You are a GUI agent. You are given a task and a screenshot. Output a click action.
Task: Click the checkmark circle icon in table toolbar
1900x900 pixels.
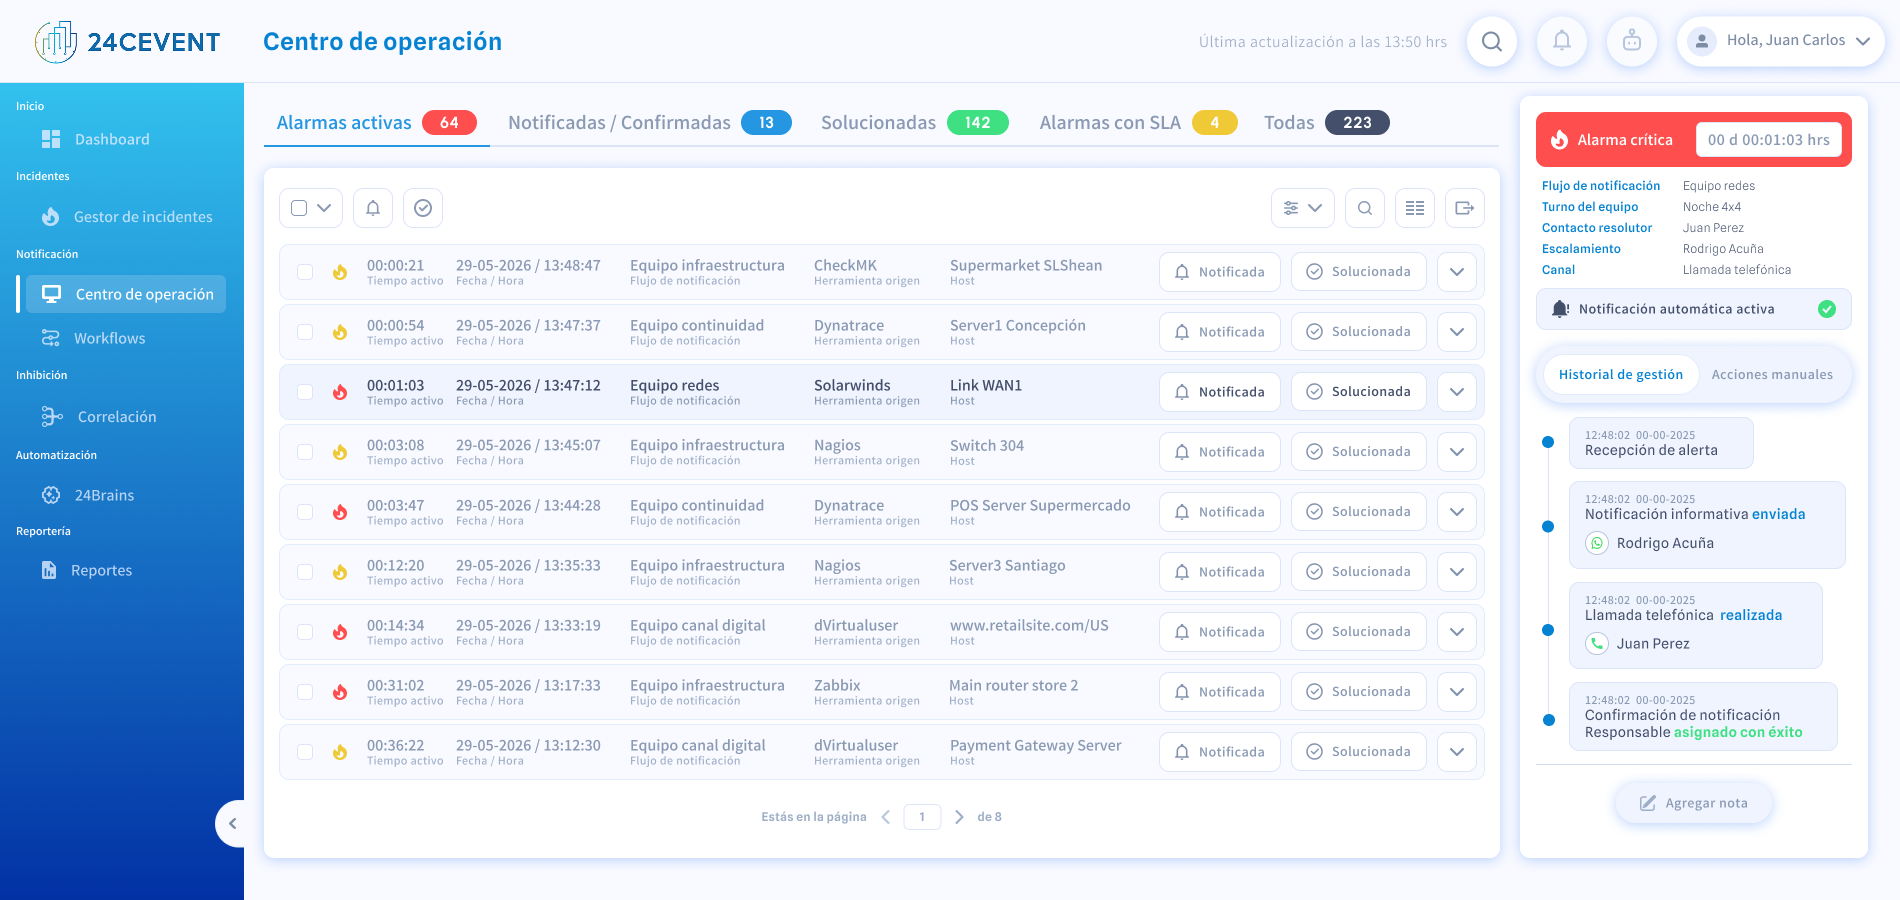423,208
